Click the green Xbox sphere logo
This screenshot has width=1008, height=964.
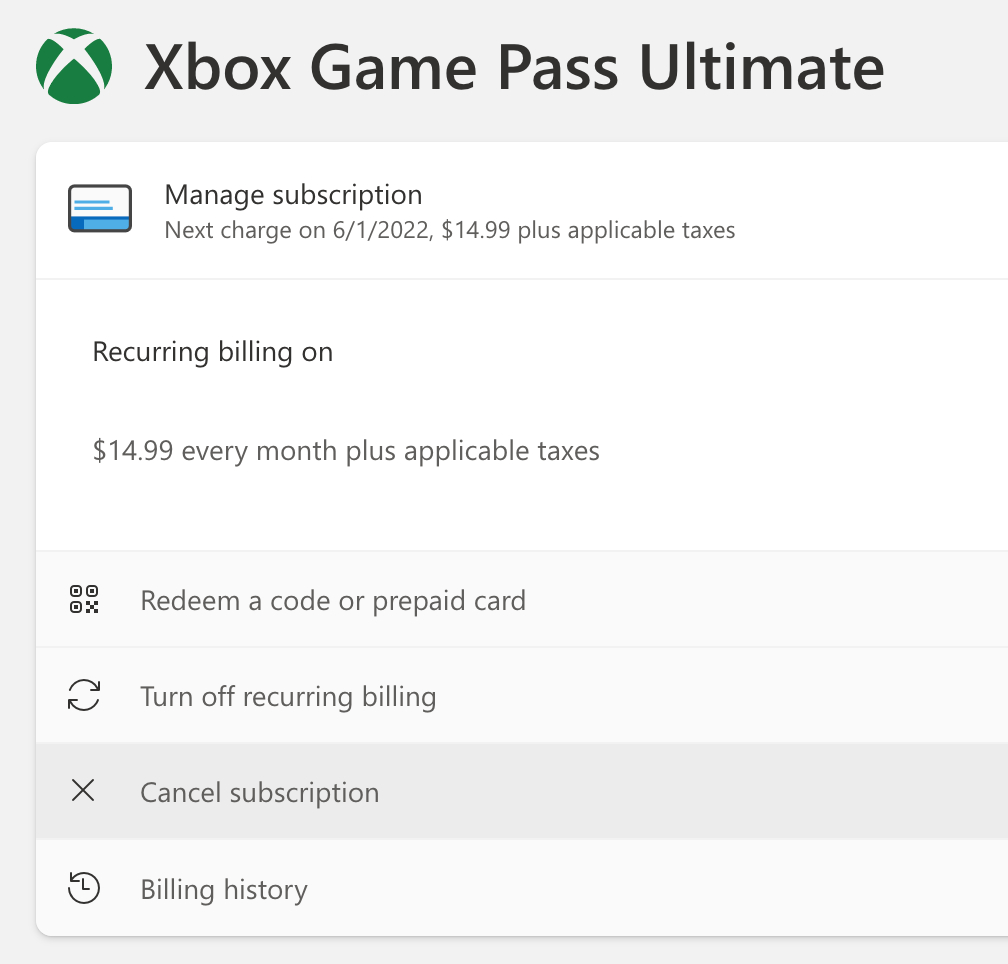click(x=72, y=64)
